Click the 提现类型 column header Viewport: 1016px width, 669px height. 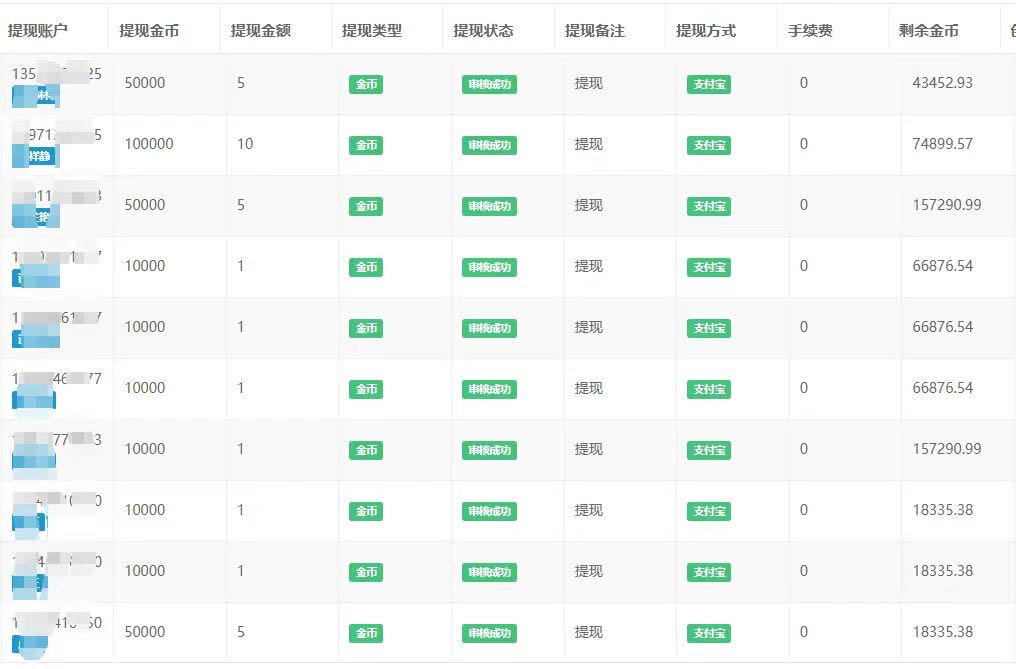[372, 30]
